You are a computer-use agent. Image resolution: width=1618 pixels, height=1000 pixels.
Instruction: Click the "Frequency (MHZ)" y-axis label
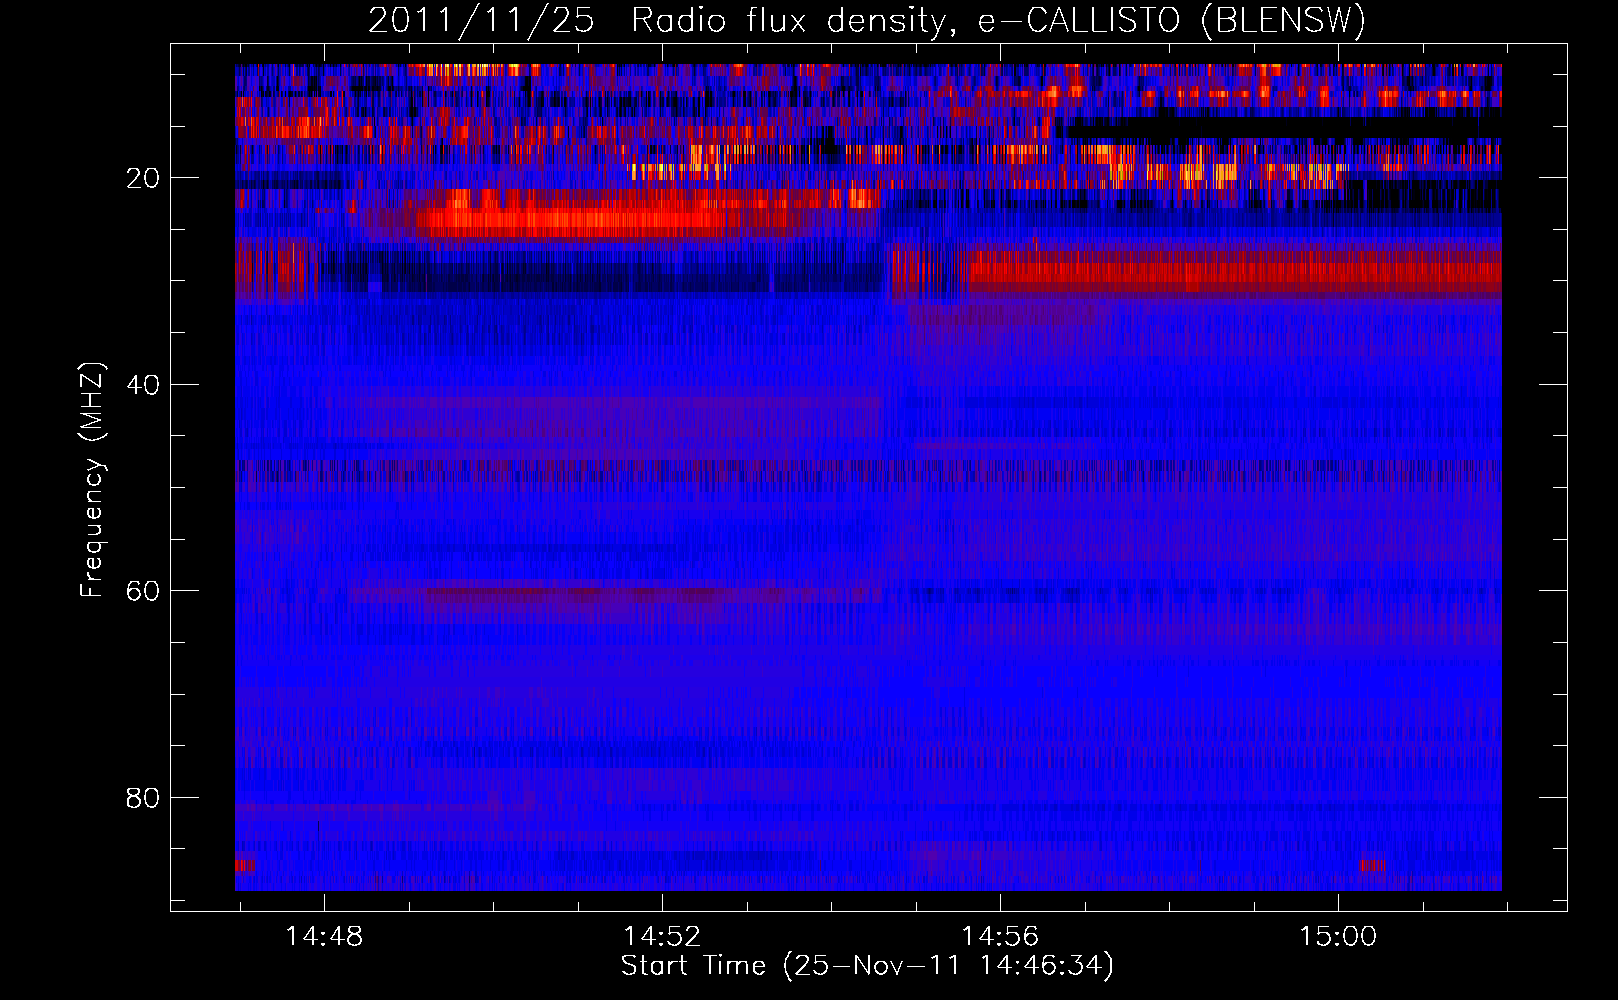(92, 480)
